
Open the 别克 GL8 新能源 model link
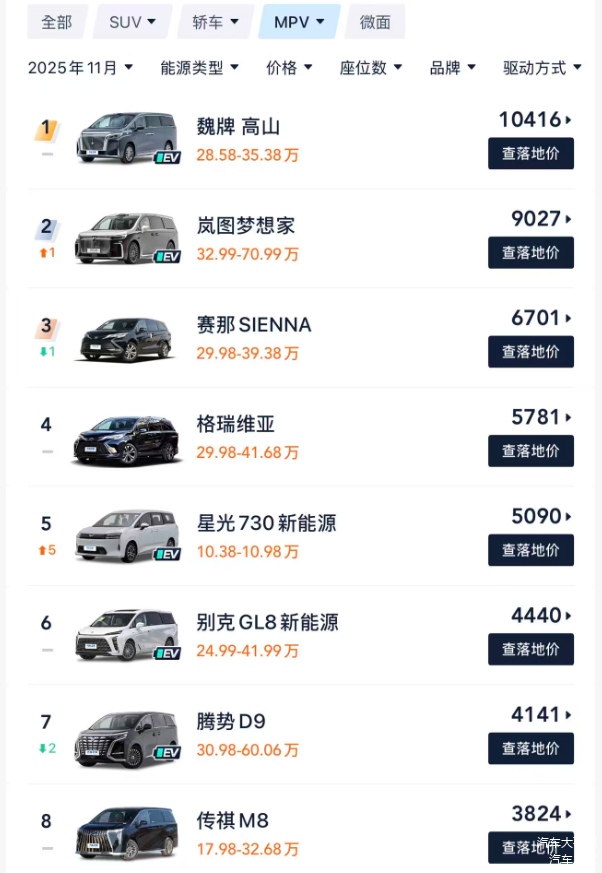coord(268,622)
